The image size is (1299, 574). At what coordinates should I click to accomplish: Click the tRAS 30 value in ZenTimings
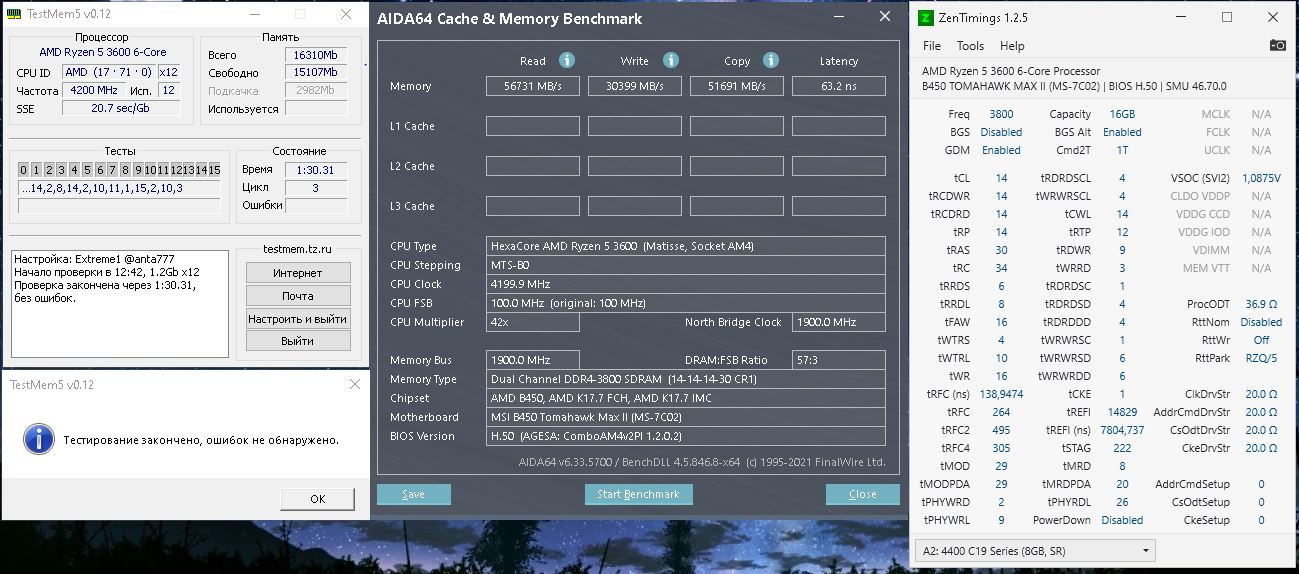point(1001,250)
